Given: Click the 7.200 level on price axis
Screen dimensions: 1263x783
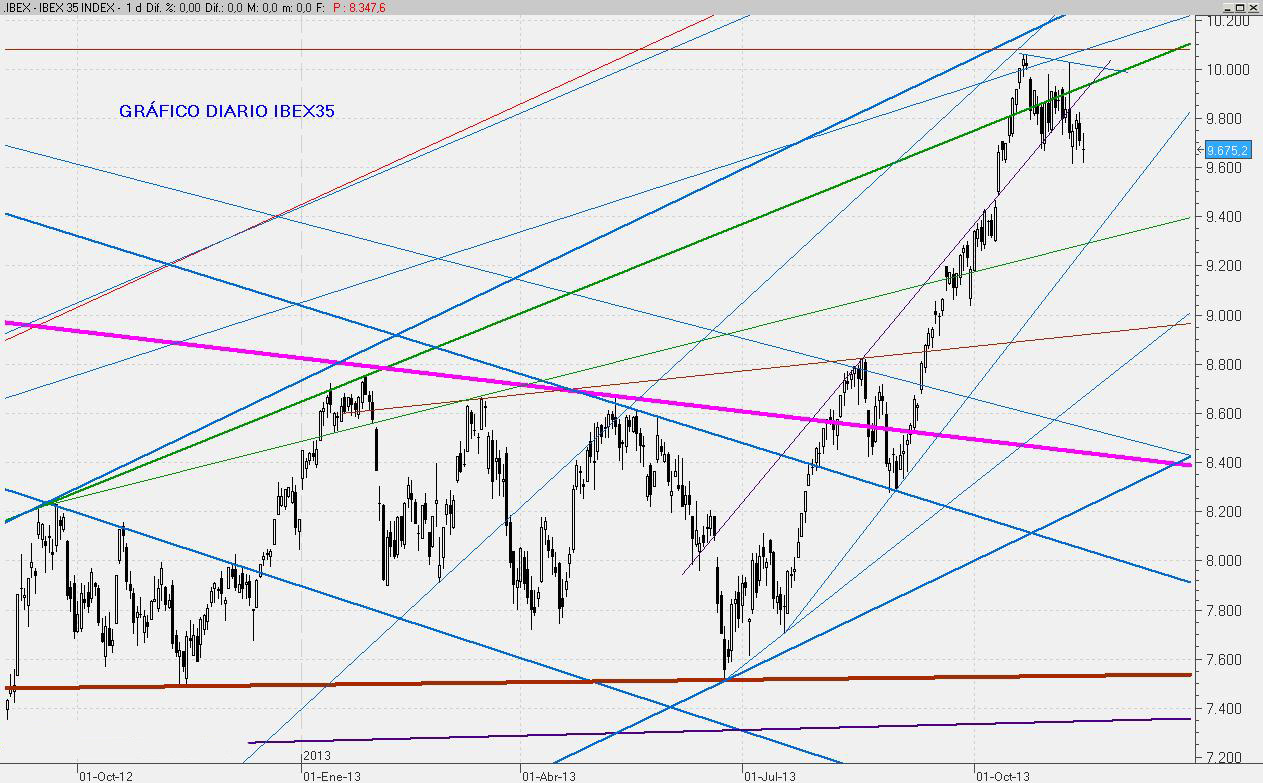Looking at the screenshot, I should pos(1226,757).
